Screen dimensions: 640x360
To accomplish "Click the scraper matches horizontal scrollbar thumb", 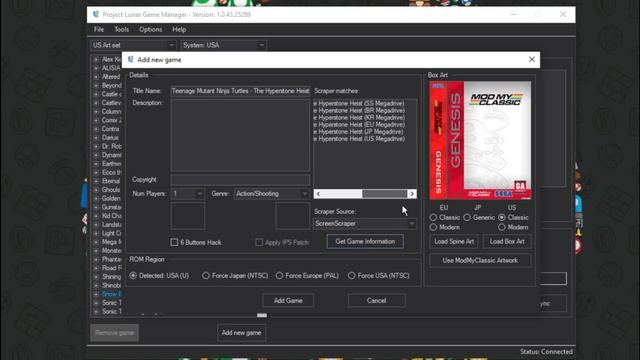I will tap(384, 194).
